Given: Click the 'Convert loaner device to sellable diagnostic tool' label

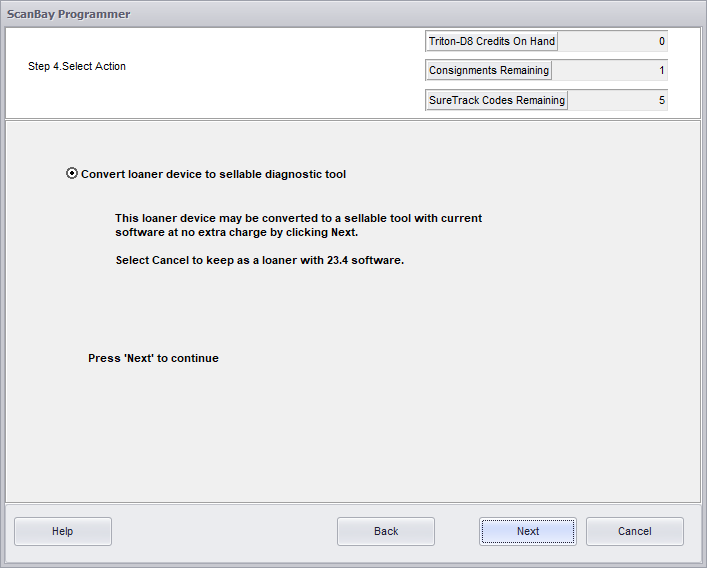Looking at the screenshot, I should click(x=213, y=174).
